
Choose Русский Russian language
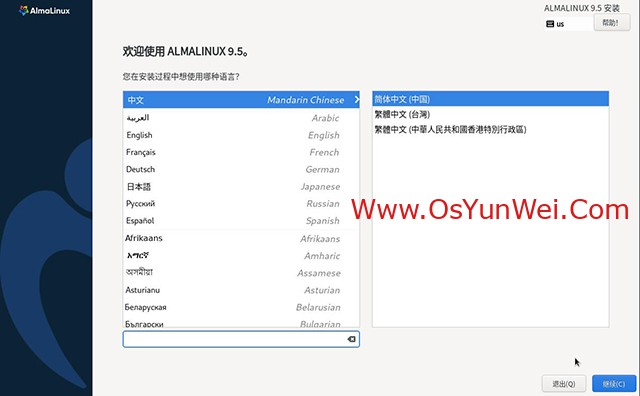coord(241,203)
